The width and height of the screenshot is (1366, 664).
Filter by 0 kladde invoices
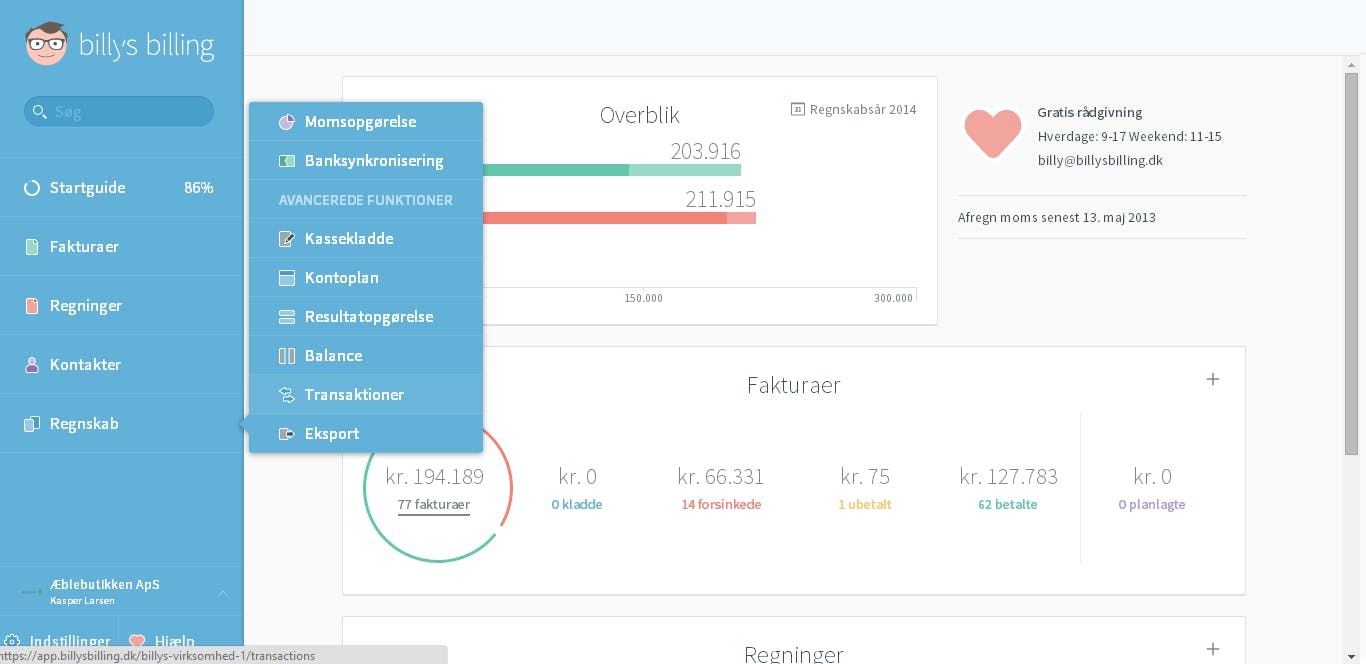click(577, 504)
